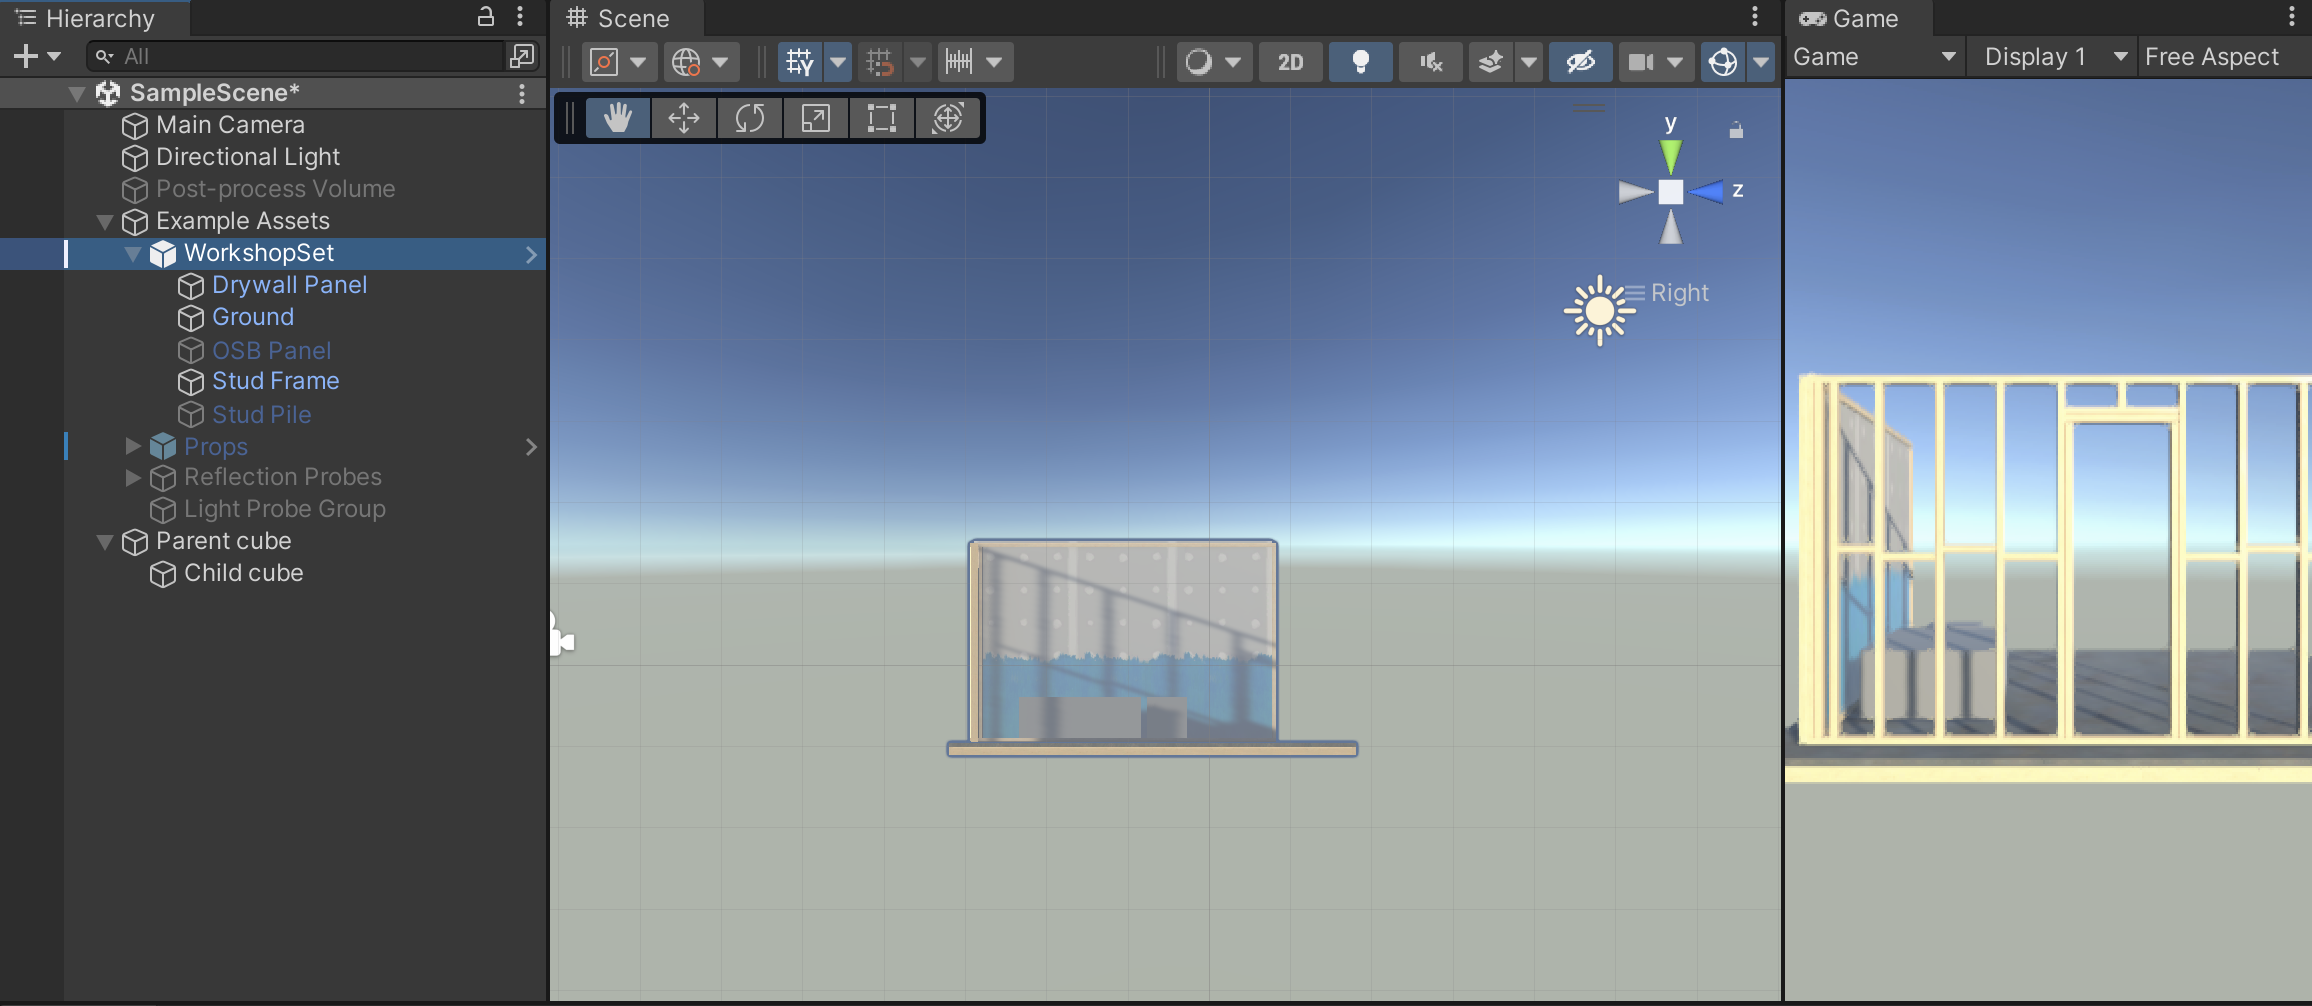Toggle Hierarchy panel lock

(x=486, y=16)
